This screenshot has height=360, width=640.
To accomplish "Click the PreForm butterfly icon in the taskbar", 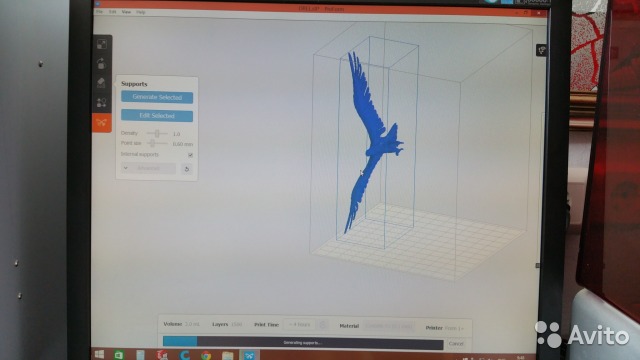I will pos(249,356).
